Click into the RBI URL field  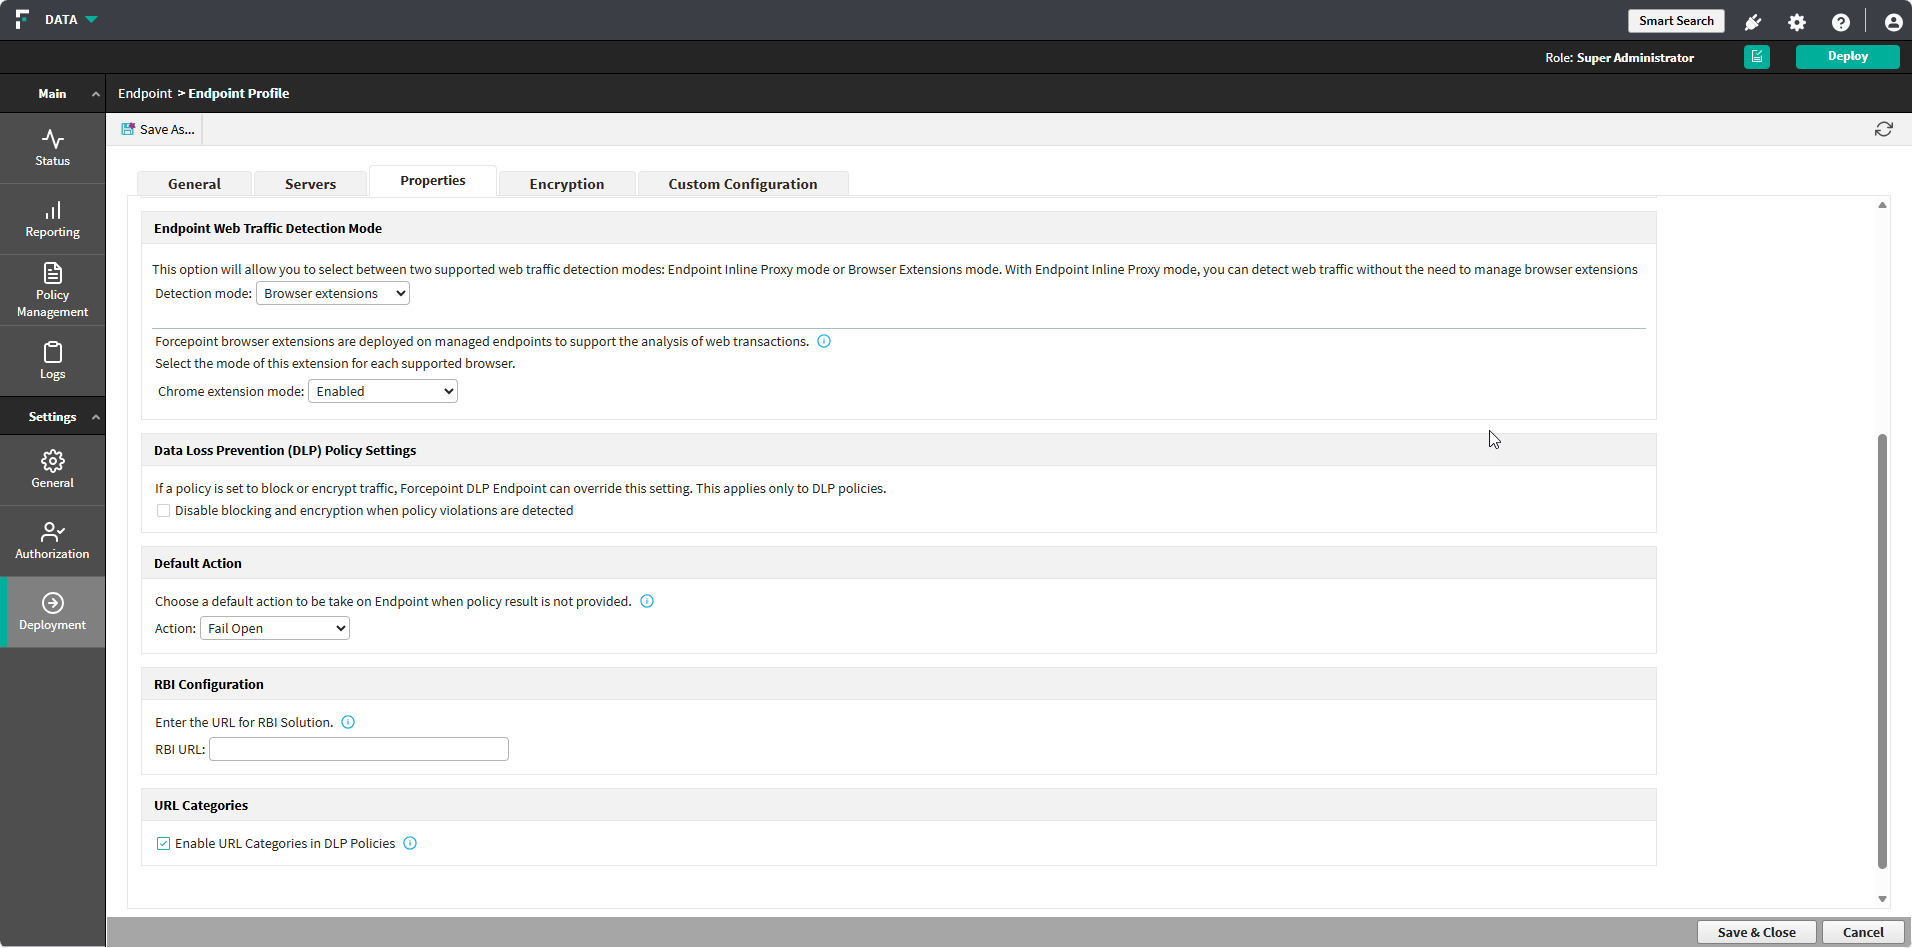[359, 749]
